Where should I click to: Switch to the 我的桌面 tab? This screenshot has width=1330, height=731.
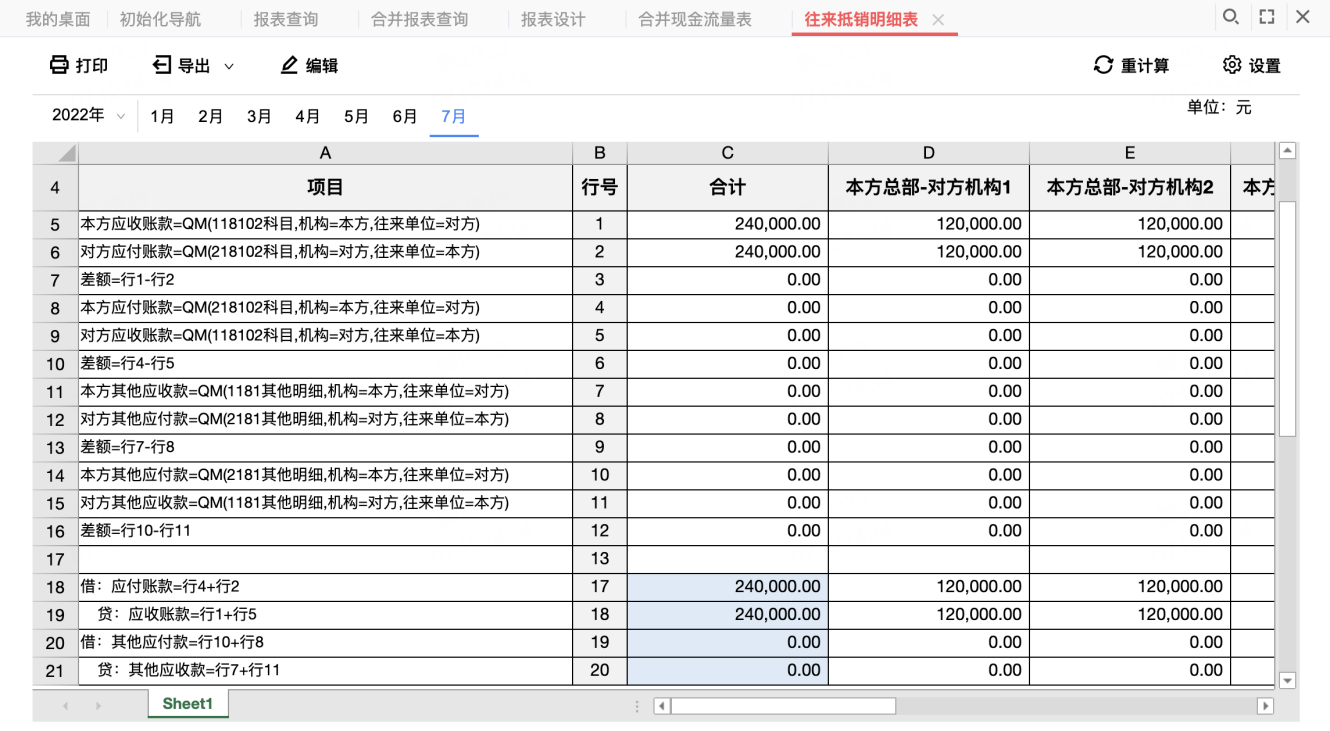(58, 19)
